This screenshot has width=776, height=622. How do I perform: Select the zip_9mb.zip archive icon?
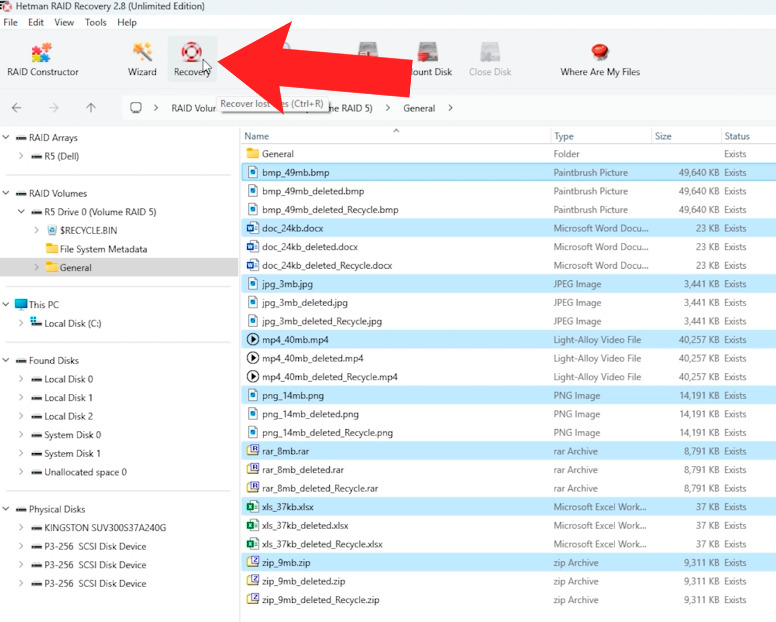point(252,562)
